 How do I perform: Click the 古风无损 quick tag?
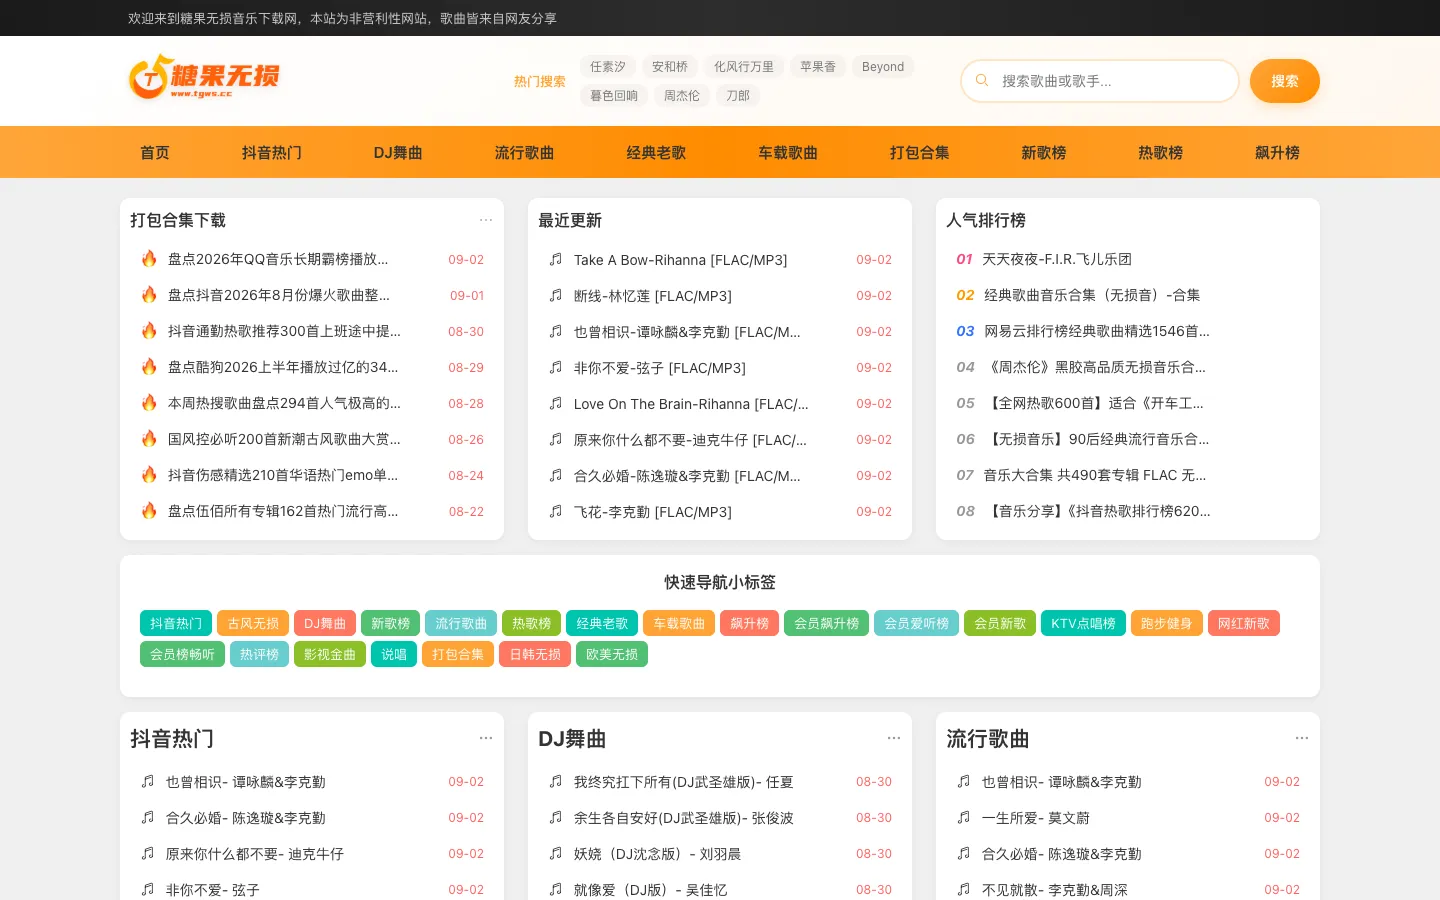click(x=253, y=623)
